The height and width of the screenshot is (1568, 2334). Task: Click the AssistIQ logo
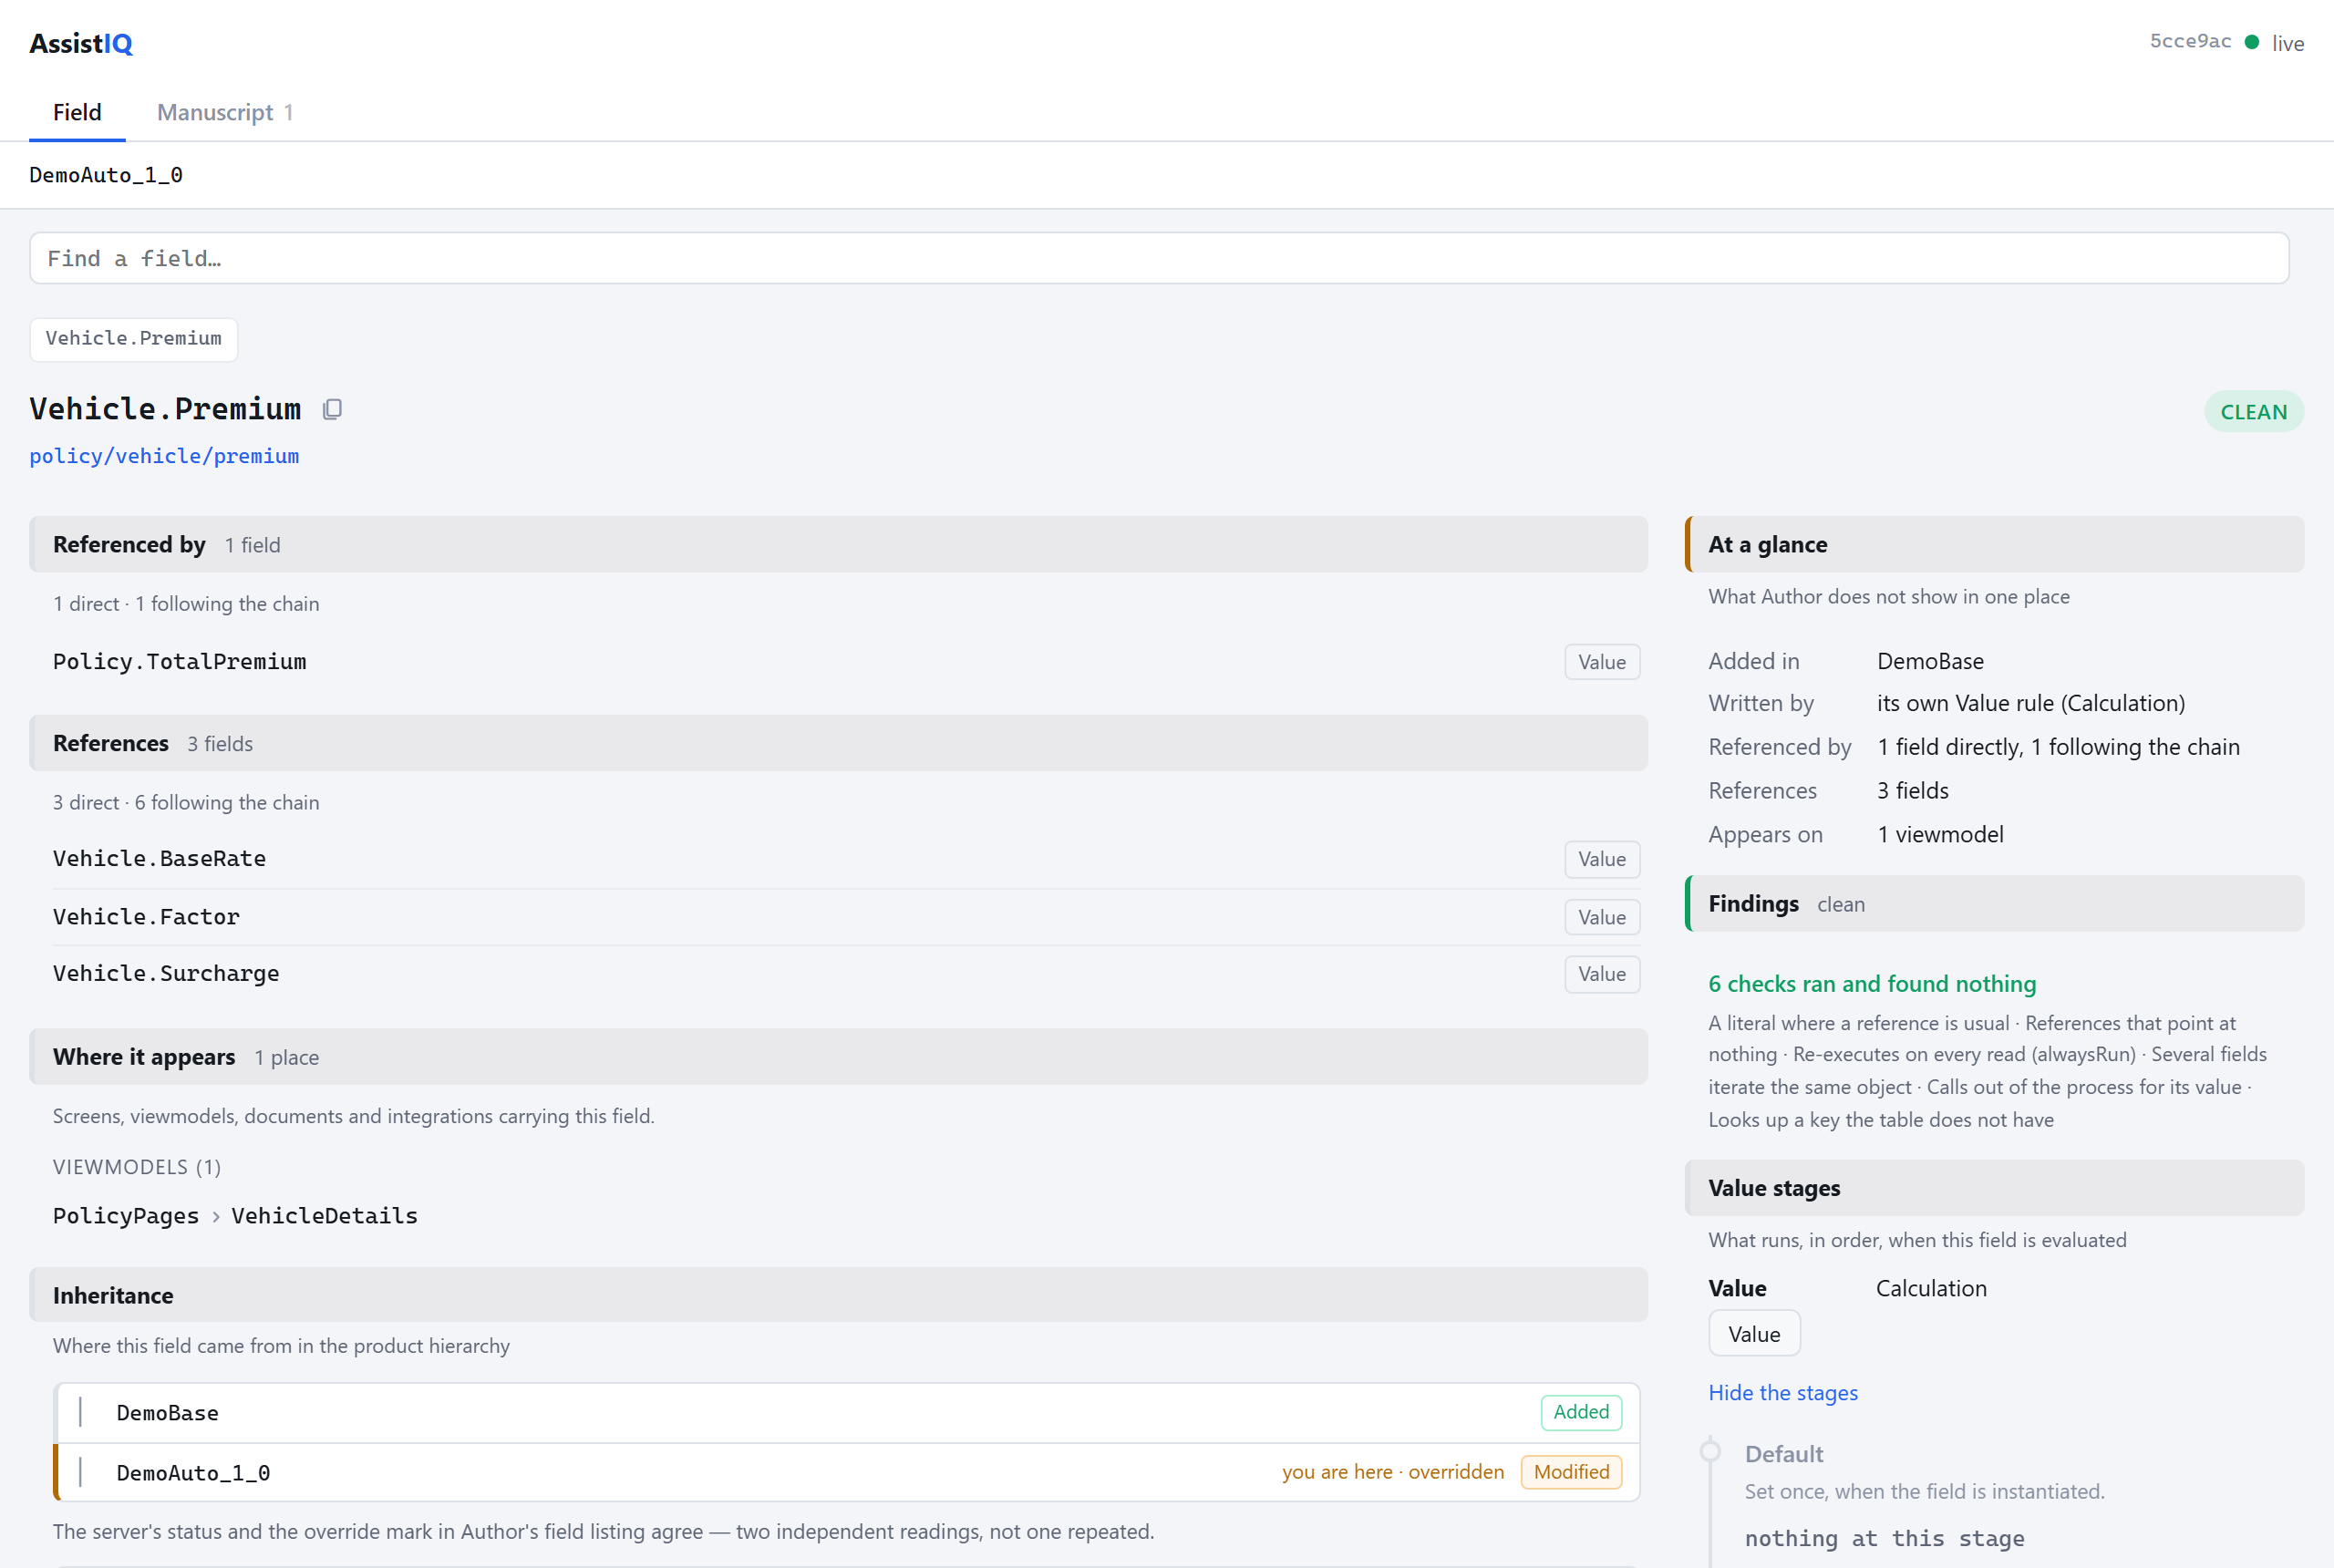[81, 43]
